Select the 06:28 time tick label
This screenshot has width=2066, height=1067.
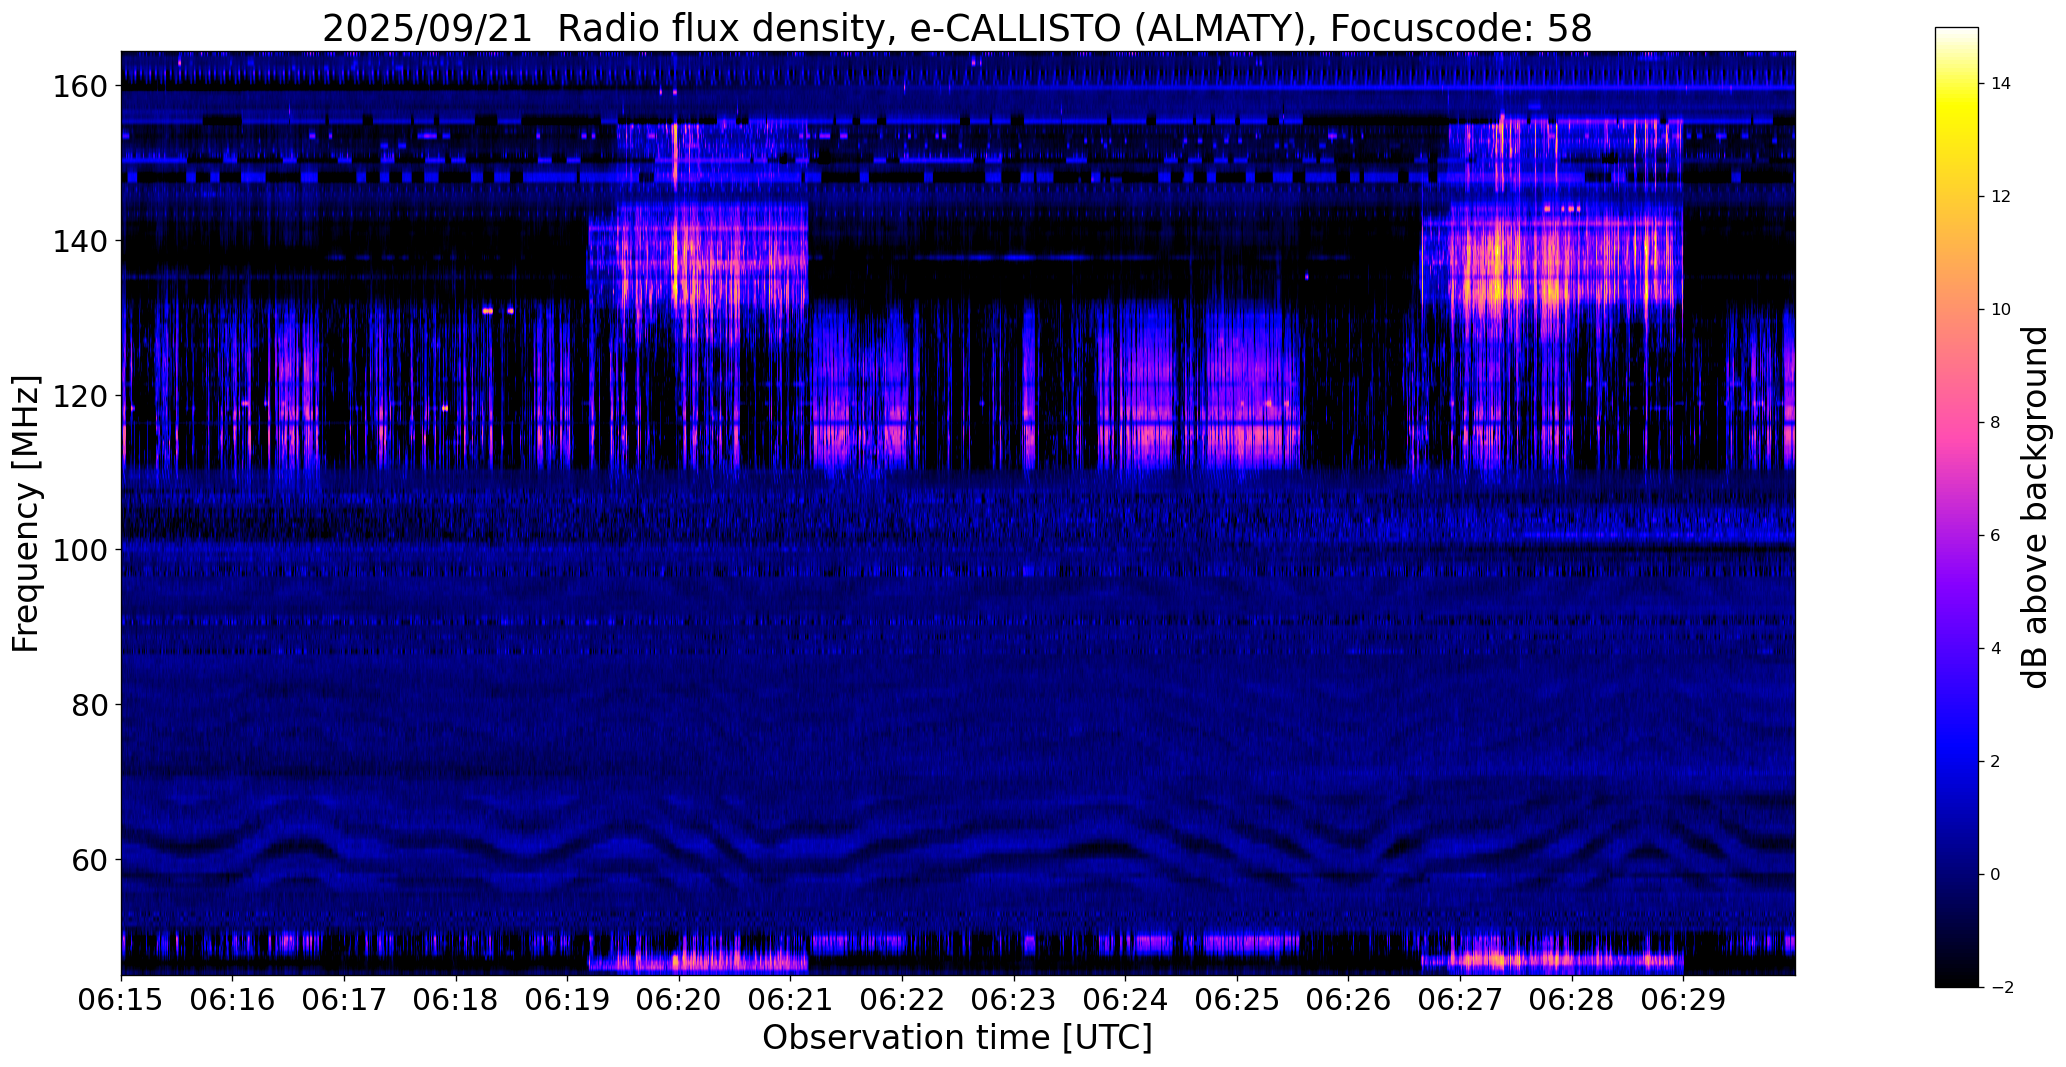click(1572, 999)
